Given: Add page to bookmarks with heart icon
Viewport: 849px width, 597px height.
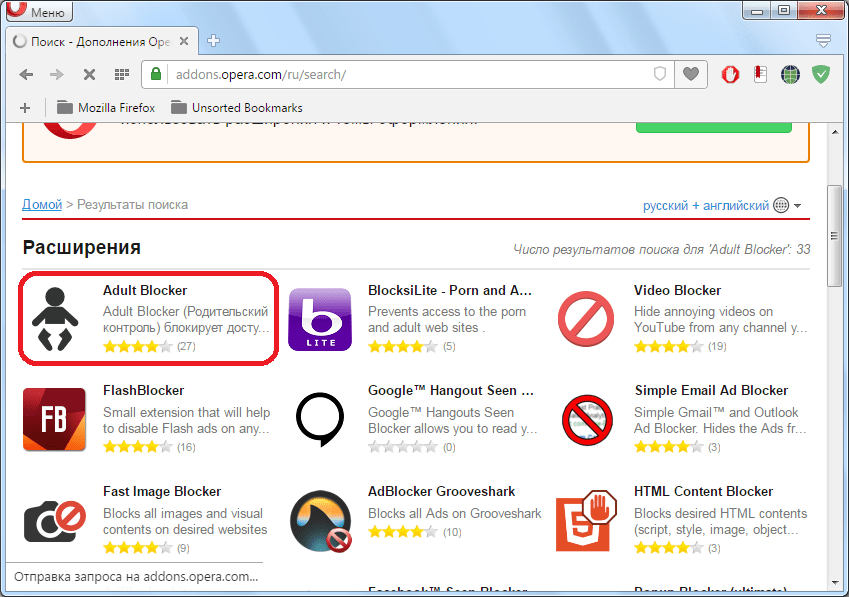Looking at the screenshot, I should (x=690, y=74).
